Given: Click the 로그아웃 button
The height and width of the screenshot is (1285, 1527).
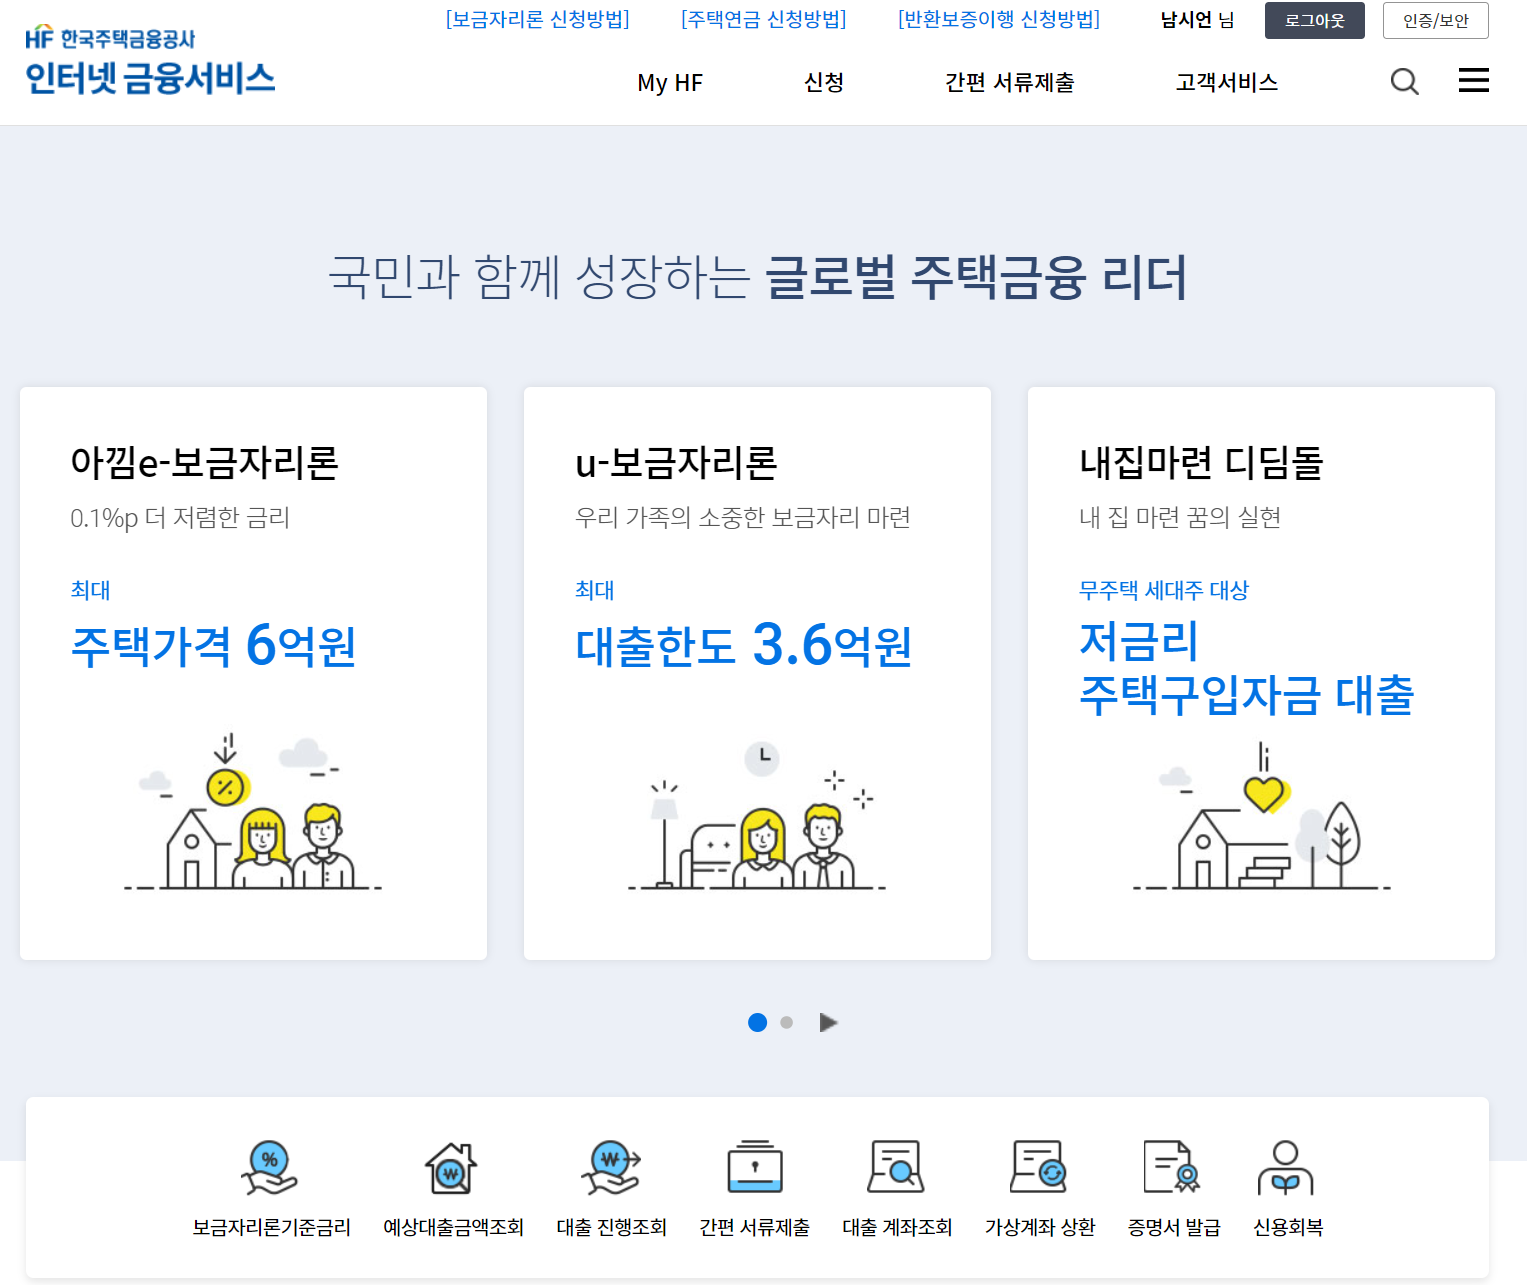Looking at the screenshot, I should click(x=1315, y=21).
